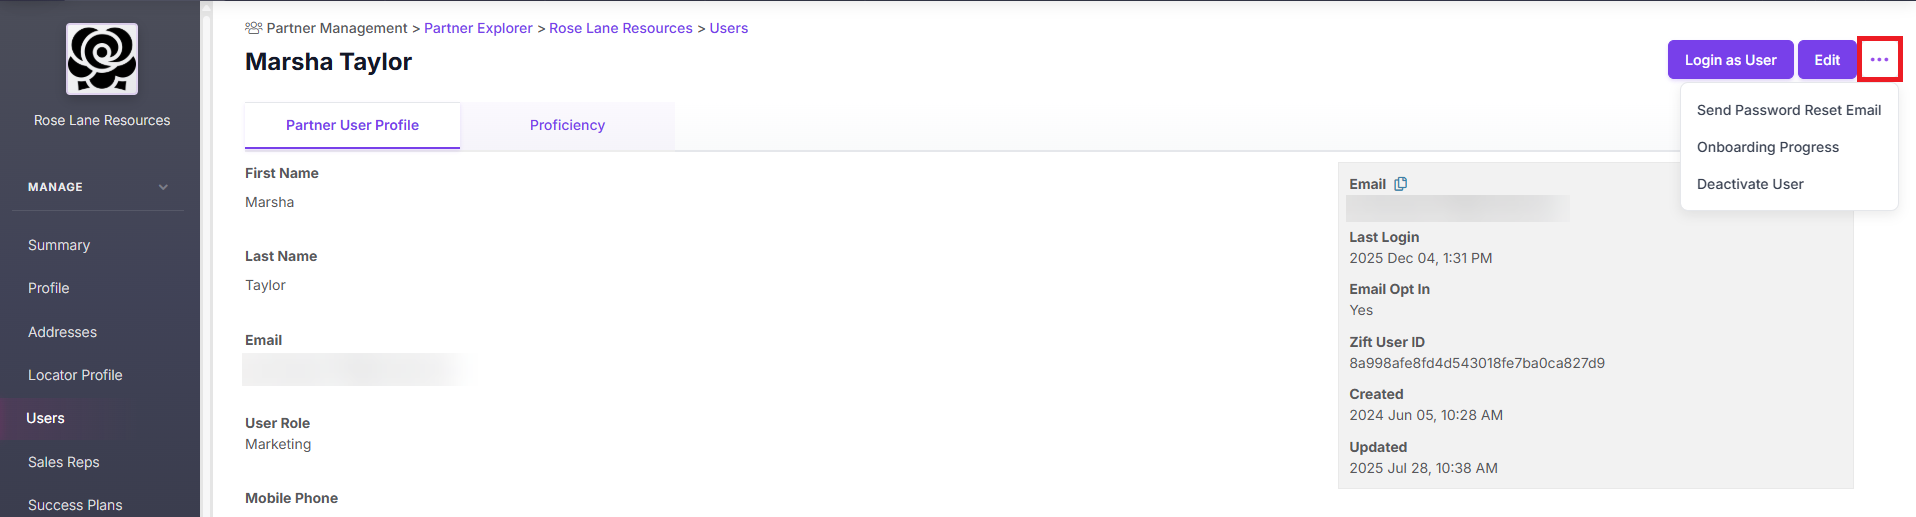Click the Marsha Taylor page heading

tap(328, 62)
